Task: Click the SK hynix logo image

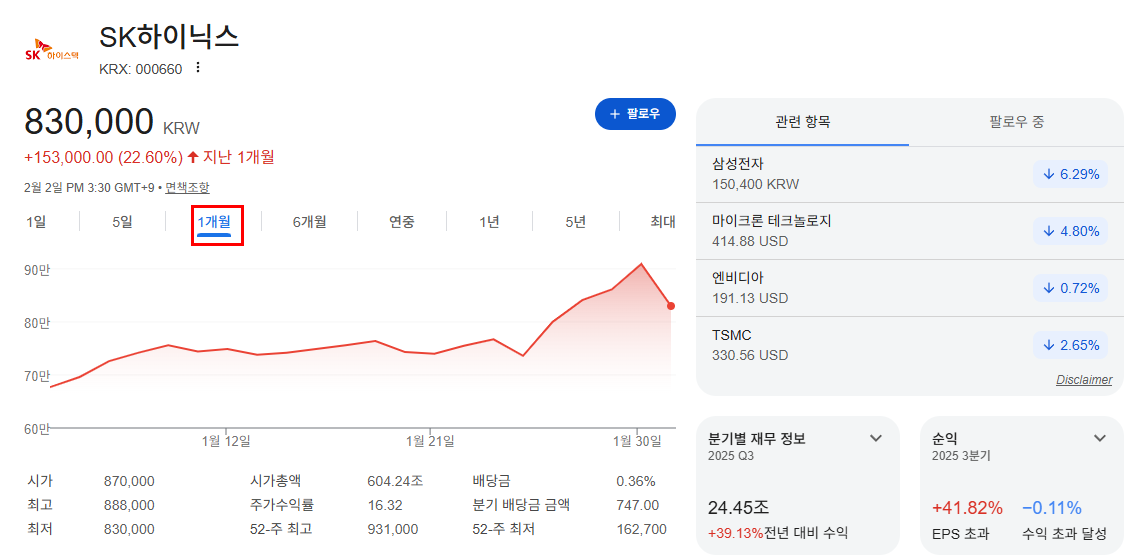Action: 51,51
